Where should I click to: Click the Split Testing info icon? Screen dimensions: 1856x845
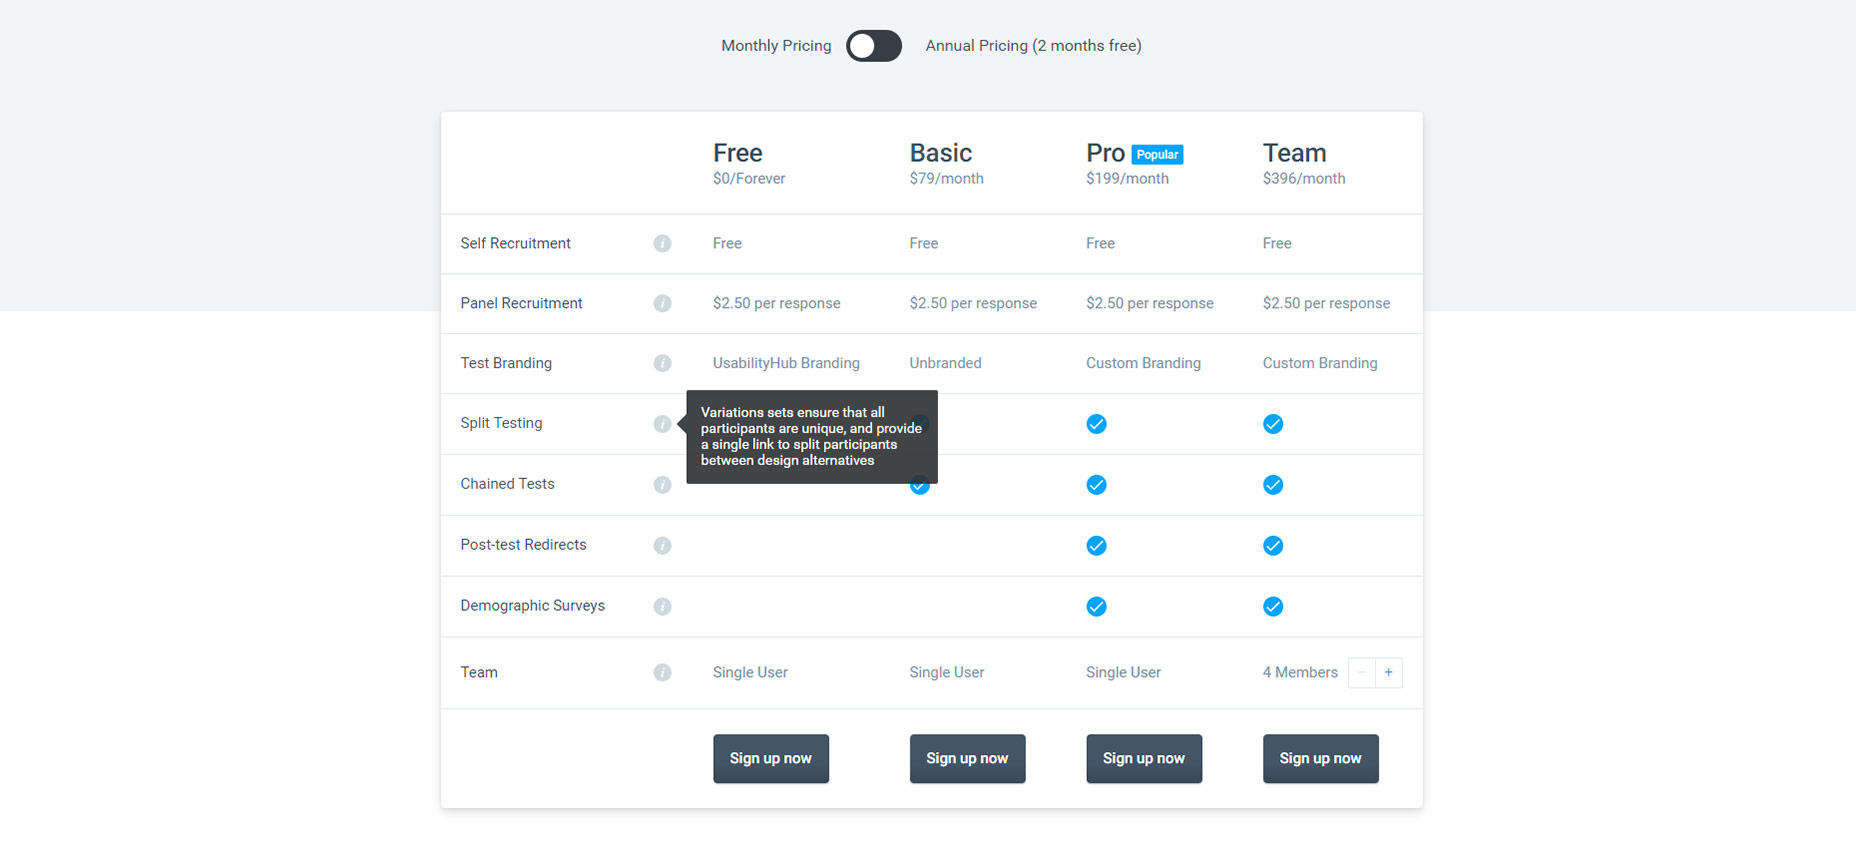[x=662, y=424]
